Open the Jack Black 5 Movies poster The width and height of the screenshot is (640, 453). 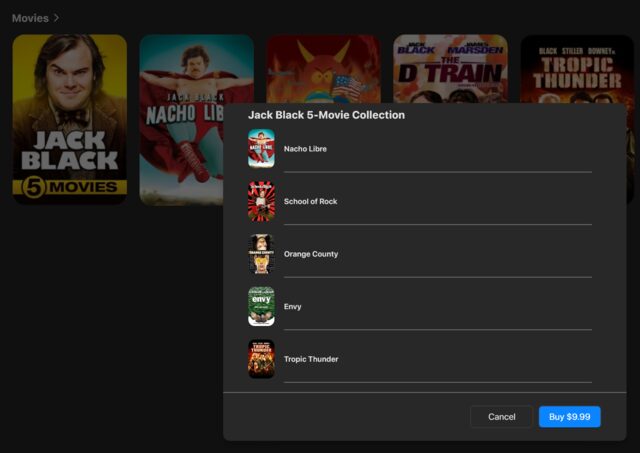coord(69,119)
